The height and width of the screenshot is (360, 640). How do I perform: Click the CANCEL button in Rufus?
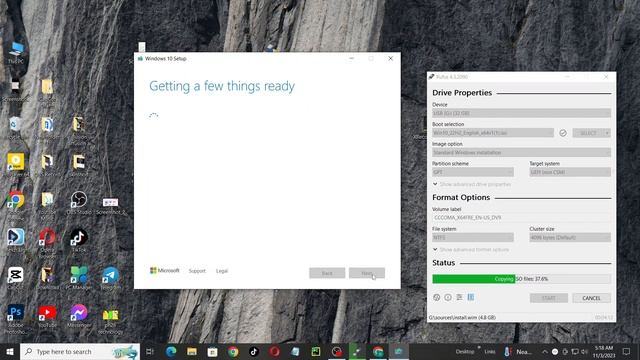tap(591, 298)
